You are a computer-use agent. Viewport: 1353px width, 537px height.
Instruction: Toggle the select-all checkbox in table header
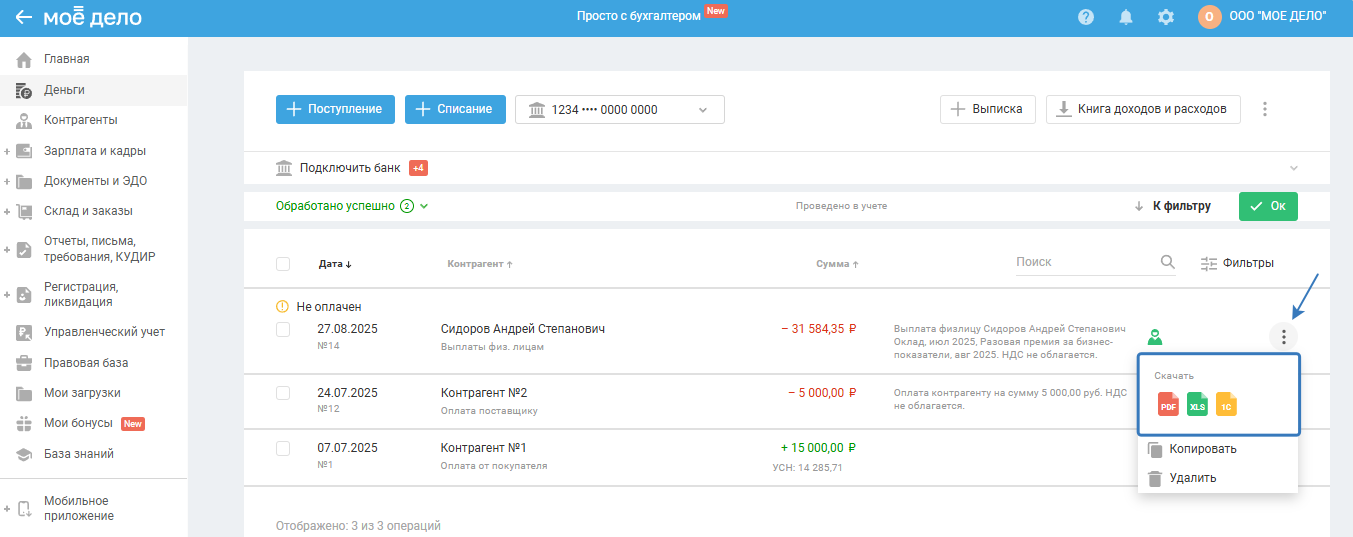click(283, 264)
